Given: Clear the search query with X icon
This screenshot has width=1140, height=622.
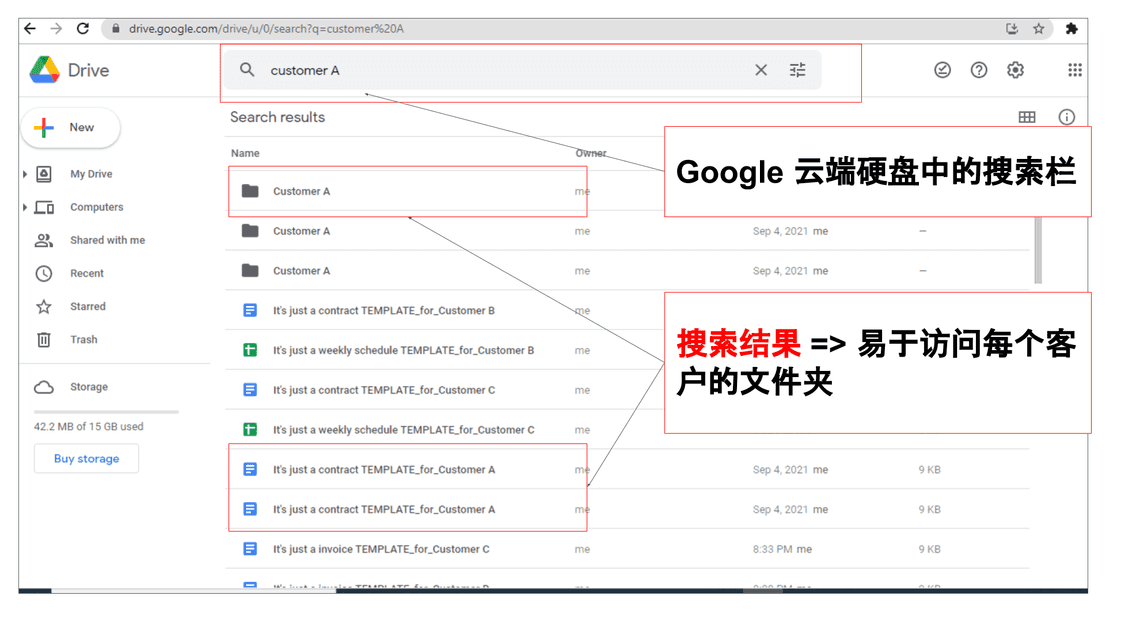Looking at the screenshot, I should coord(761,70).
